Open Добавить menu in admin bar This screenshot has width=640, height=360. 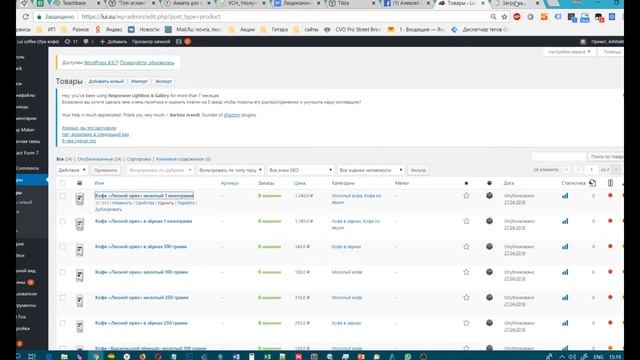[113, 42]
